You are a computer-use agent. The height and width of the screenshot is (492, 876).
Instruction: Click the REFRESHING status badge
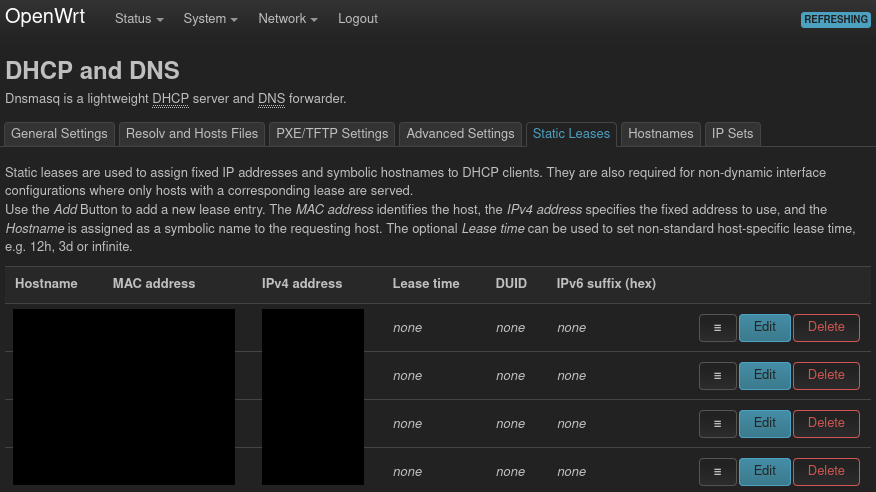click(835, 20)
